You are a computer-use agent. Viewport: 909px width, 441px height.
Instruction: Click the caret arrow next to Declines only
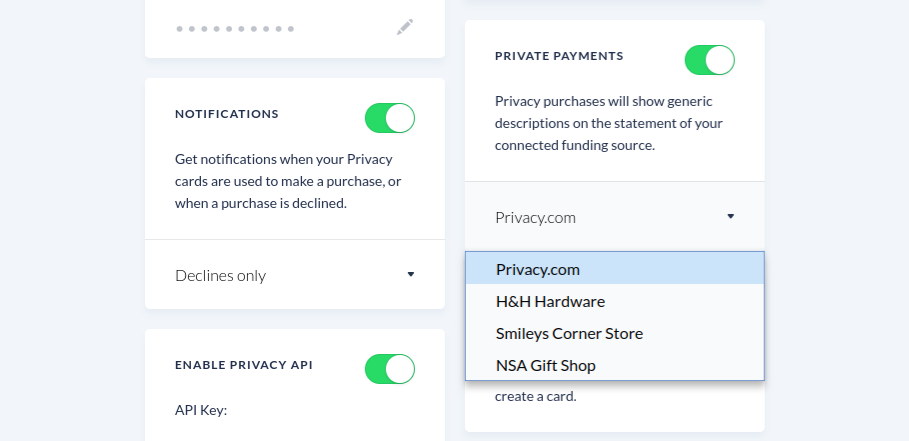[410, 274]
